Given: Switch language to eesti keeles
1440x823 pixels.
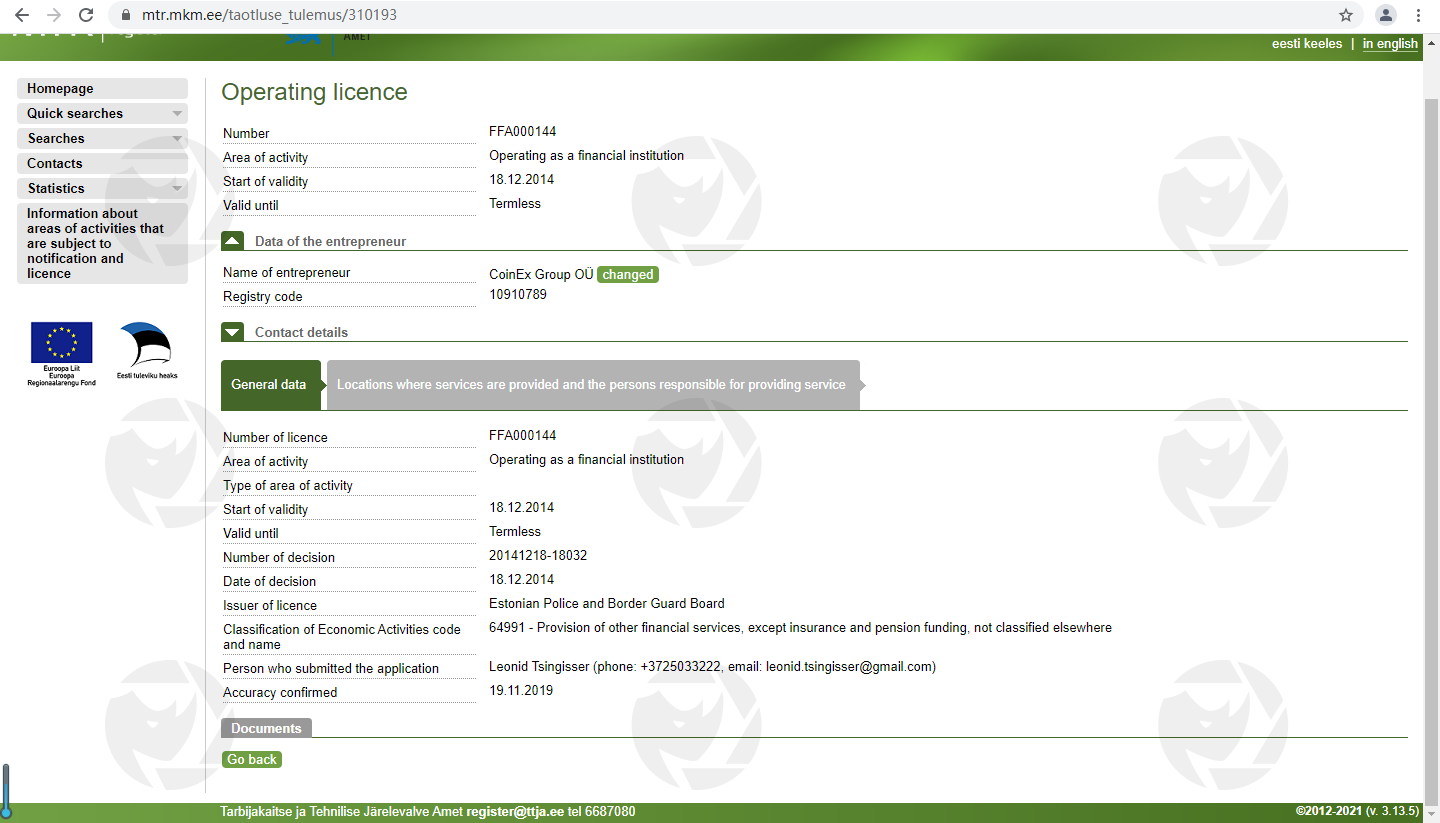Looking at the screenshot, I should [x=1306, y=44].
